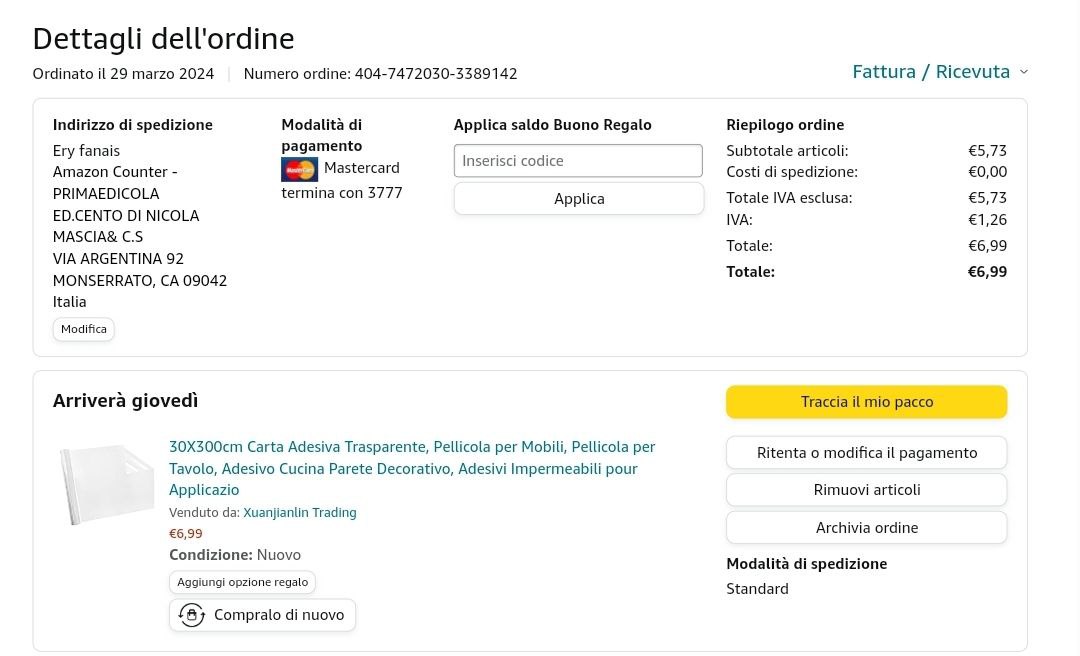The height and width of the screenshot is (656, 1080).
Task: Click Modifica under the shipping address
Action: (84, 329)
